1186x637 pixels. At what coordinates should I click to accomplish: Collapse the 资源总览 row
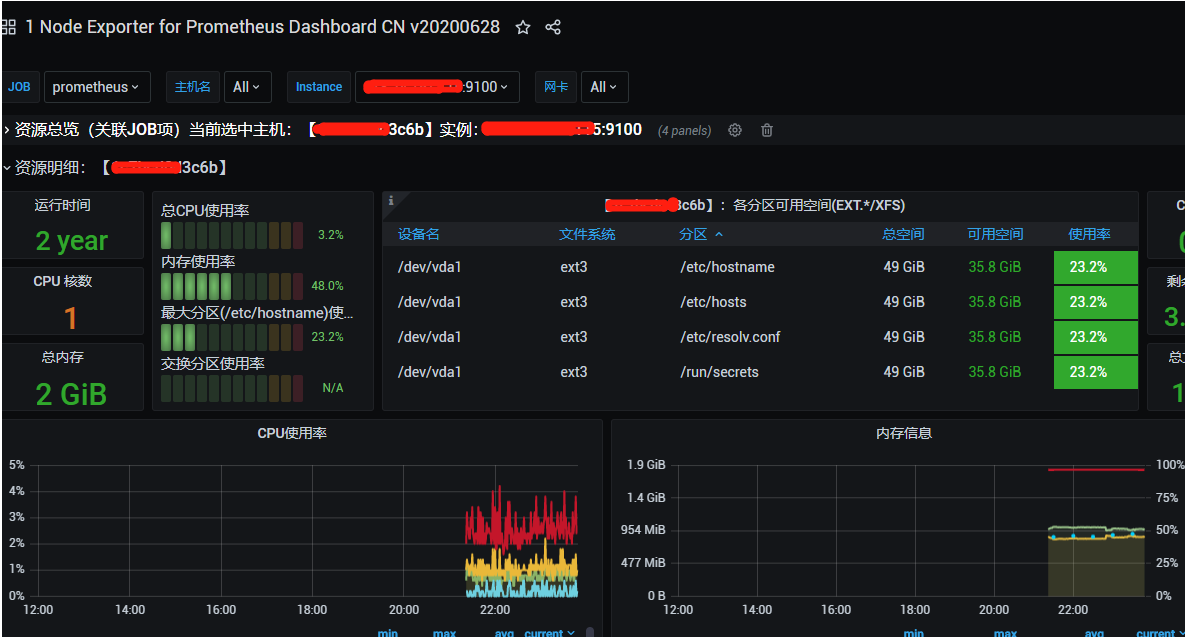(8, 130)
